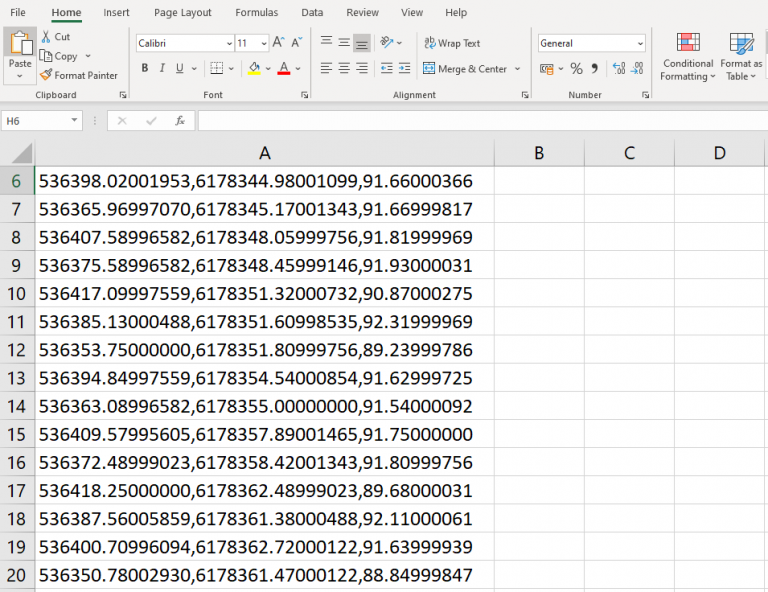Apply the yellow fill color bucket
The width and height of the screenshot is (768, 592).
(254, 68)
